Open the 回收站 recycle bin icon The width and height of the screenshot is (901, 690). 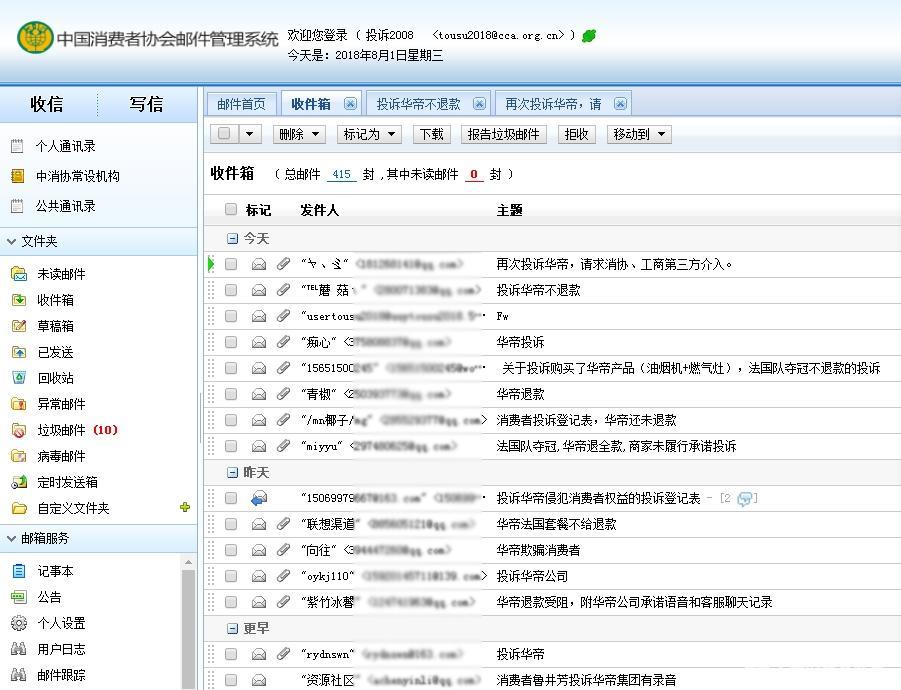[x=18, y=378]
